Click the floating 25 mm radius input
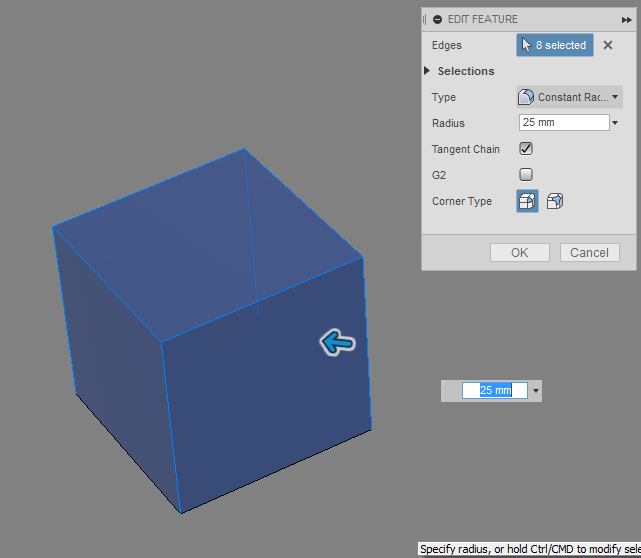Image resolution: width=641 pixels, height=558 pixels. point(495,390)
